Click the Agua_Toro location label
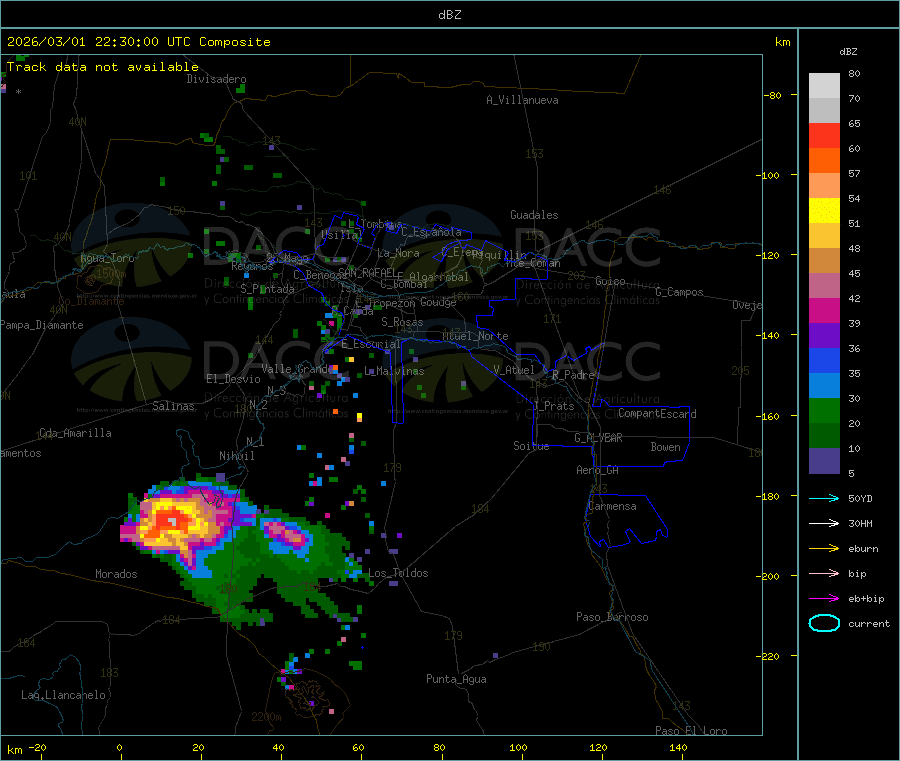Viewport: 900px width, 761px height. pos(107,258)
